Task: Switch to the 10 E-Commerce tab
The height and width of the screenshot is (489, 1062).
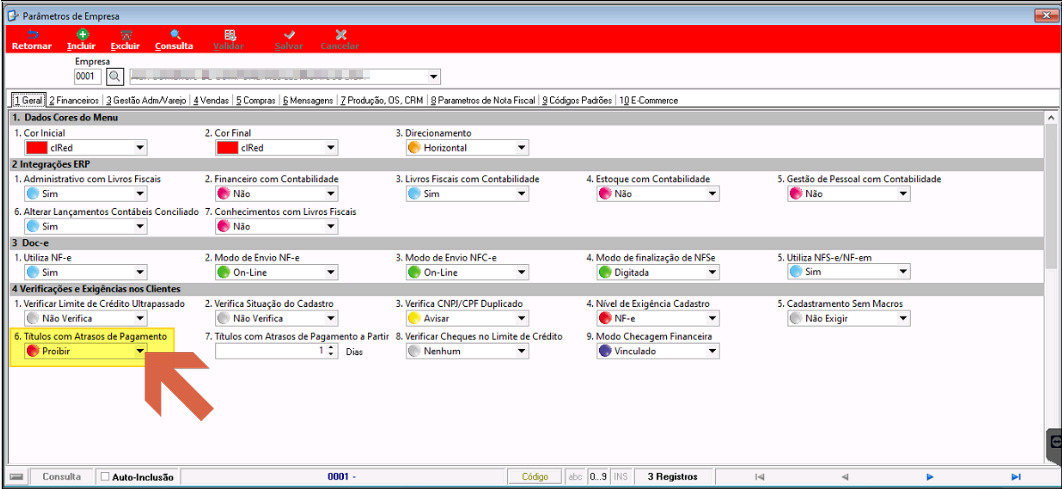Action: 649,100
